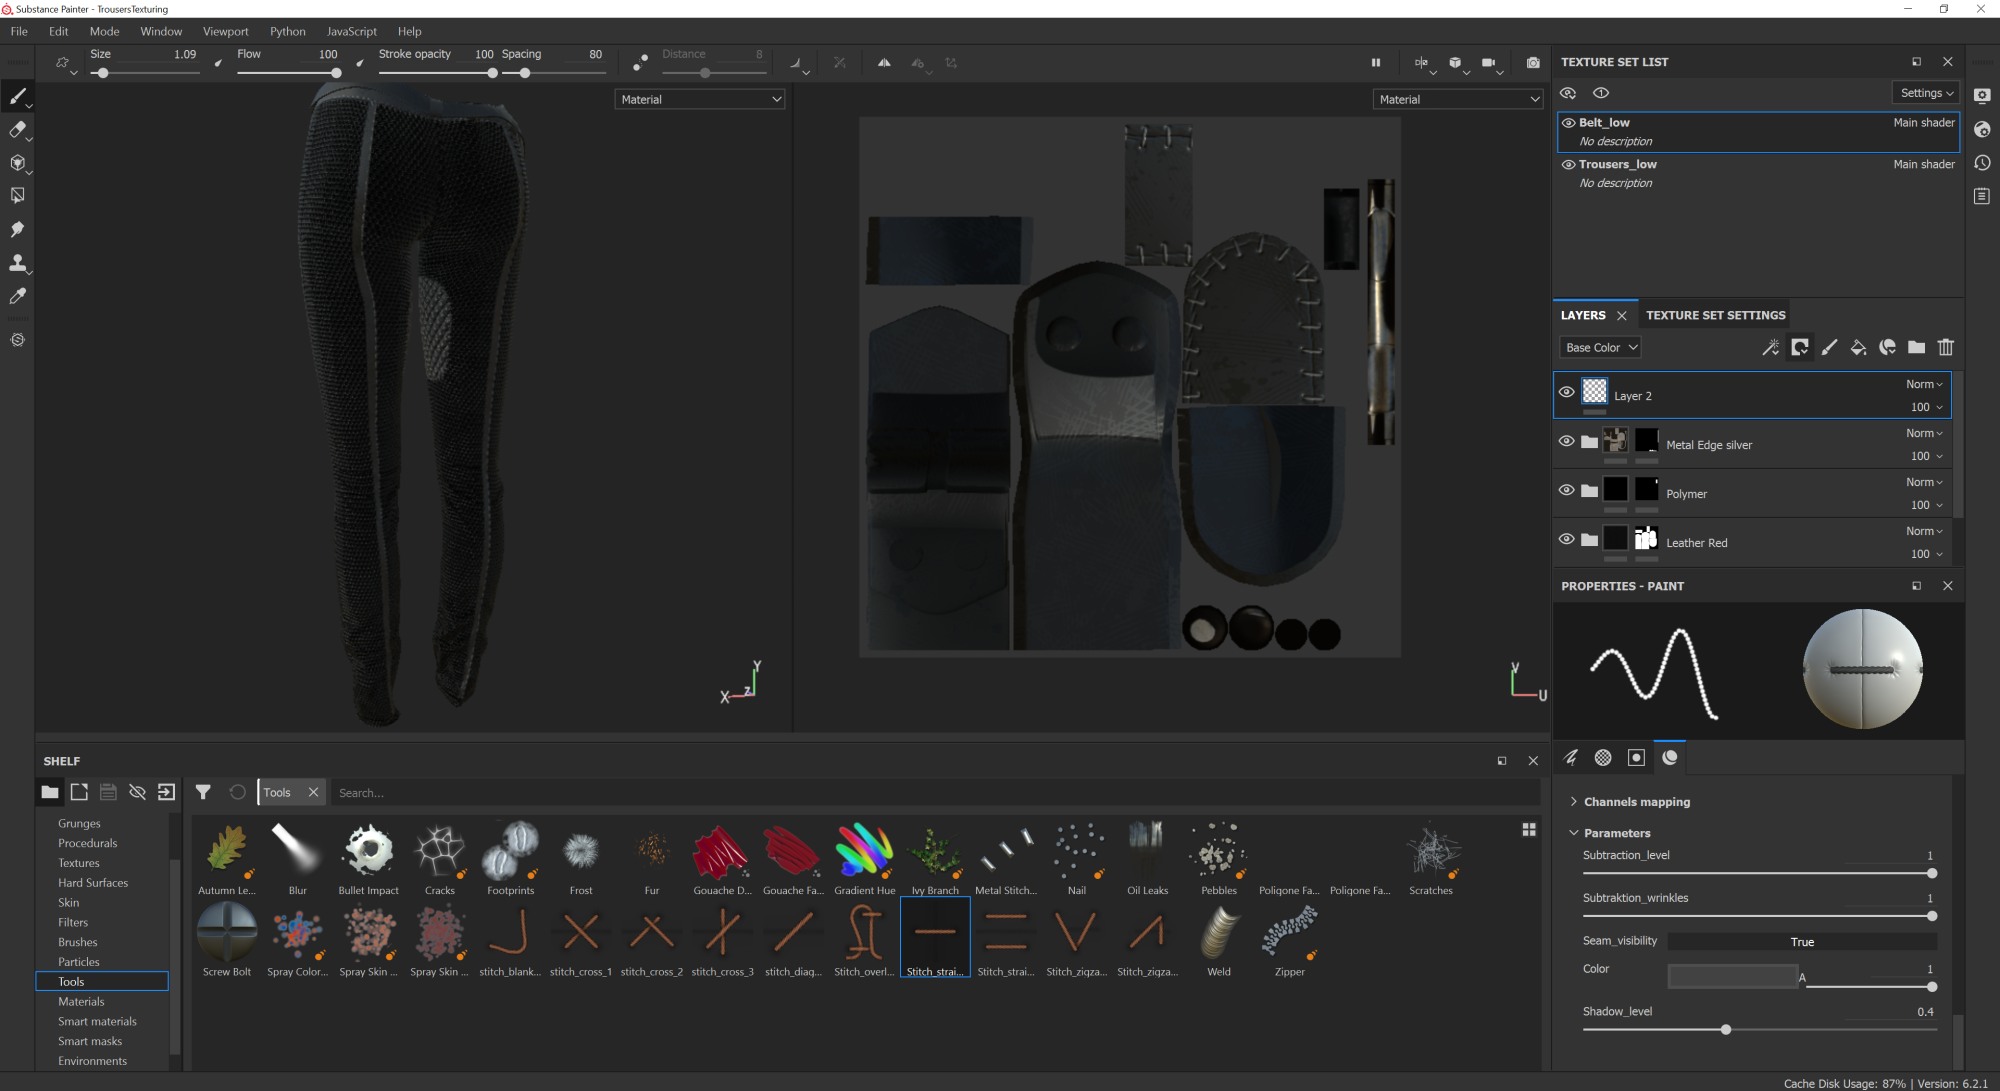Add a fill layer
Image resolution: width=2000 pixels, height=1091 pixels.
pos(1858,347)
